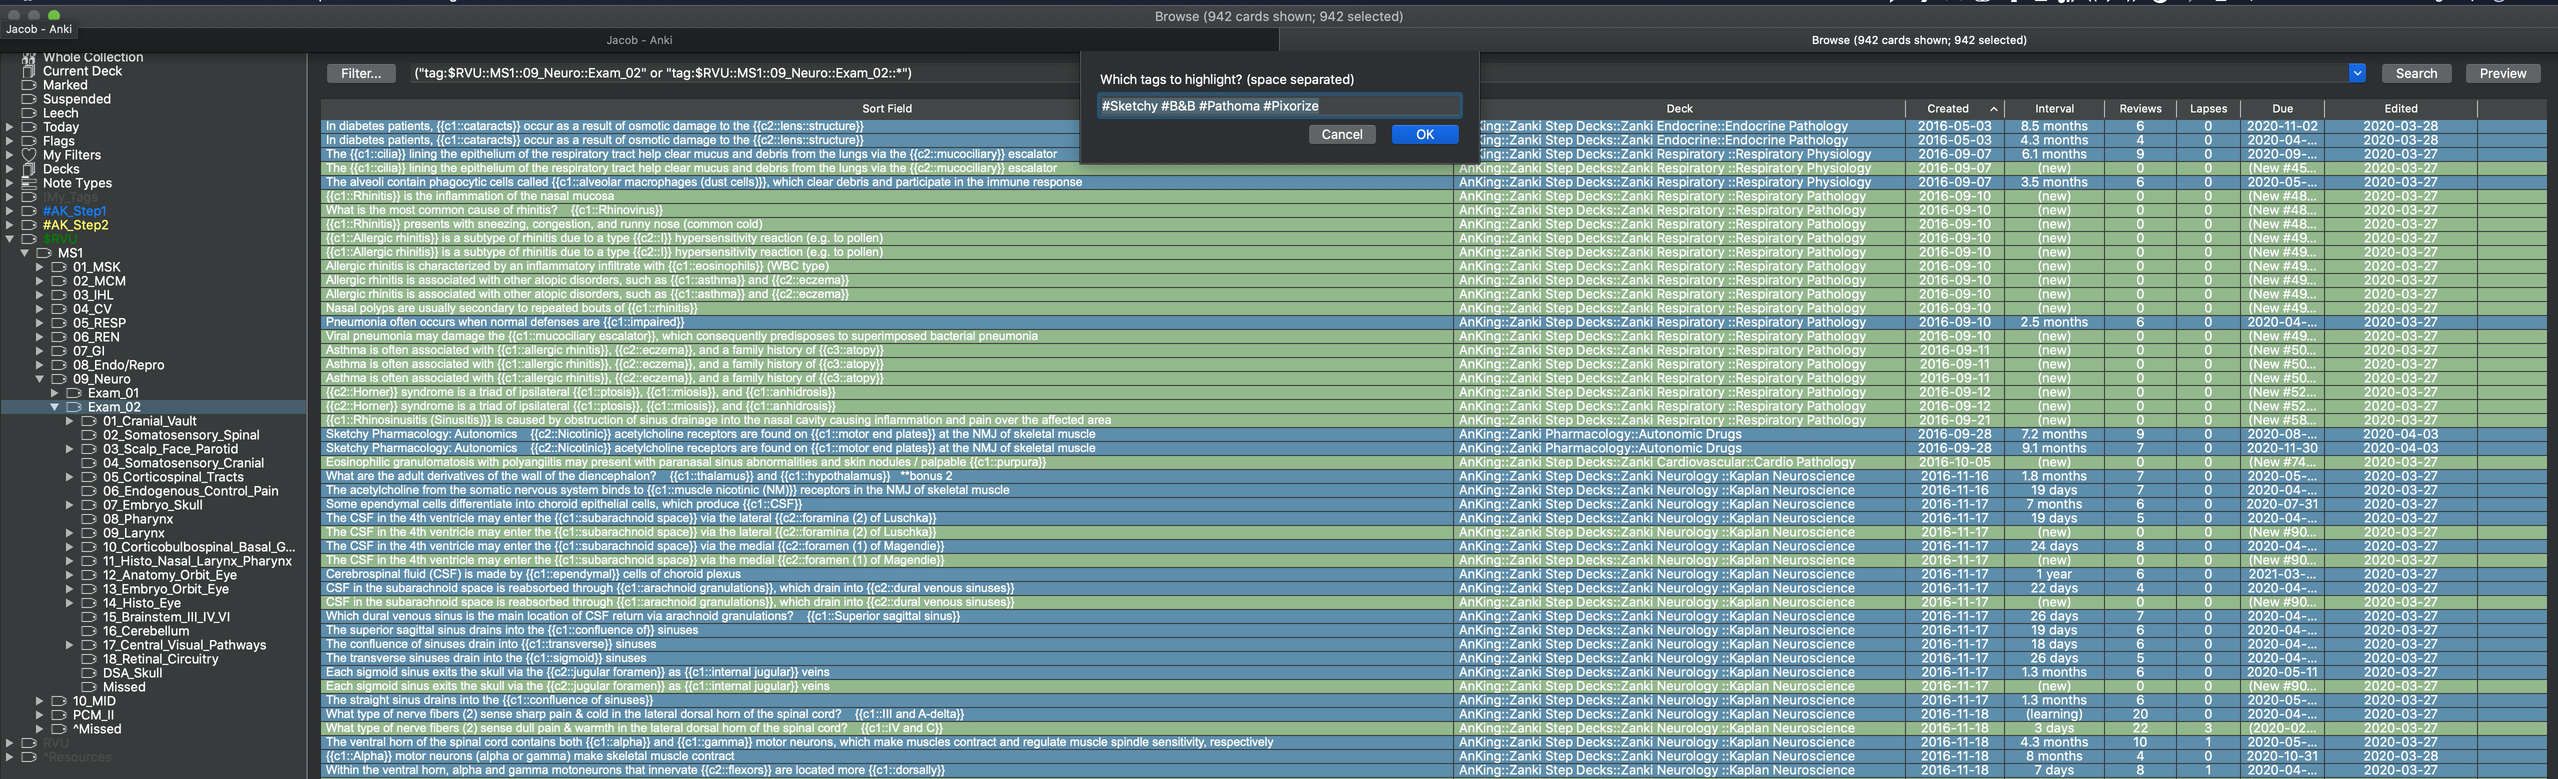
Task: Collapse the $RVU tag tree
Action: click(10, 240)
